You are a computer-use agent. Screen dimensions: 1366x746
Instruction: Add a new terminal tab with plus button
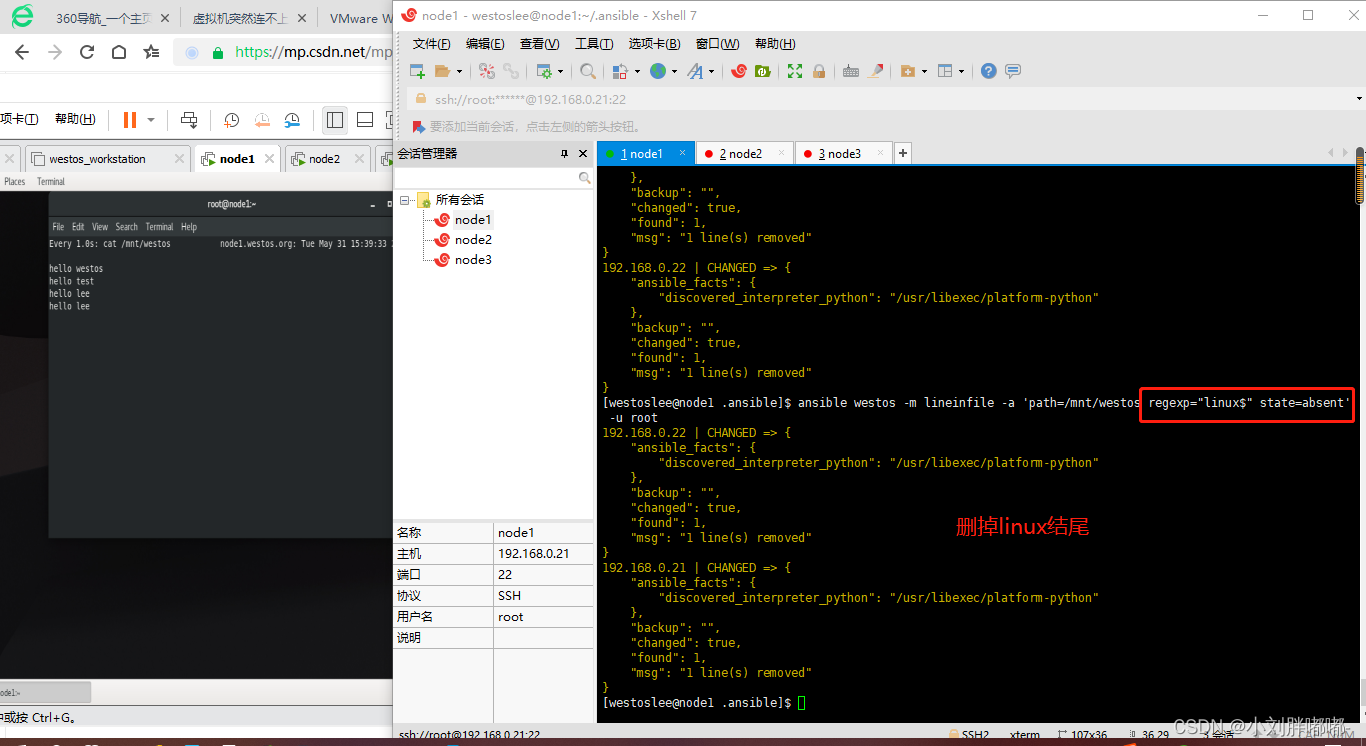[903, 153]
